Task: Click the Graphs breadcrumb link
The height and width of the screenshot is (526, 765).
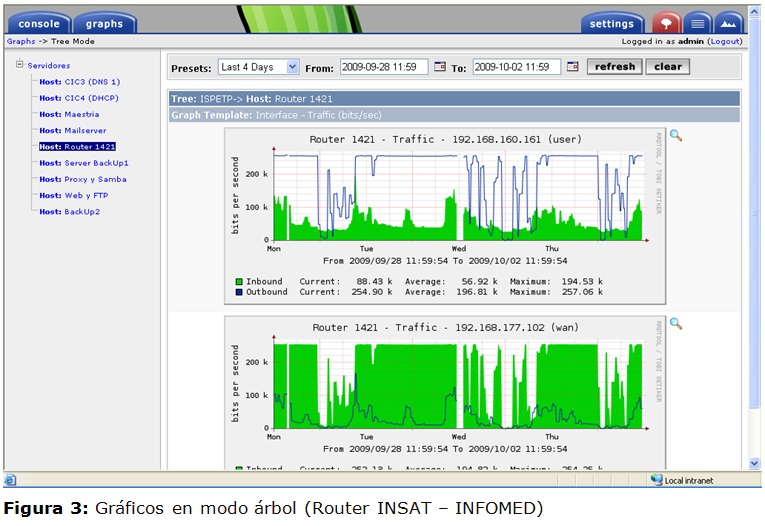Action: click(21, 42)
